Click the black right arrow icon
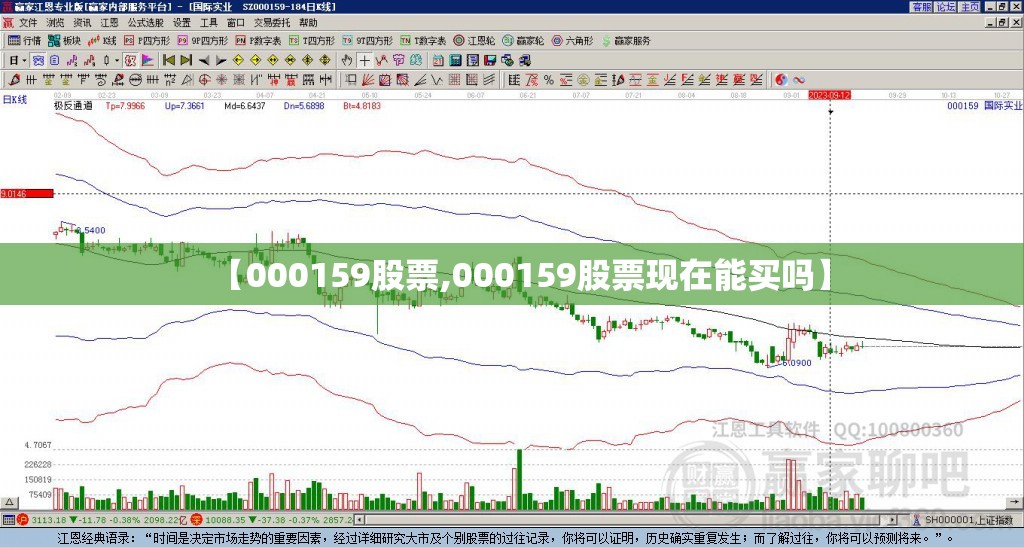The width and height of the screenshot is (1024, 548). point(221,61)
